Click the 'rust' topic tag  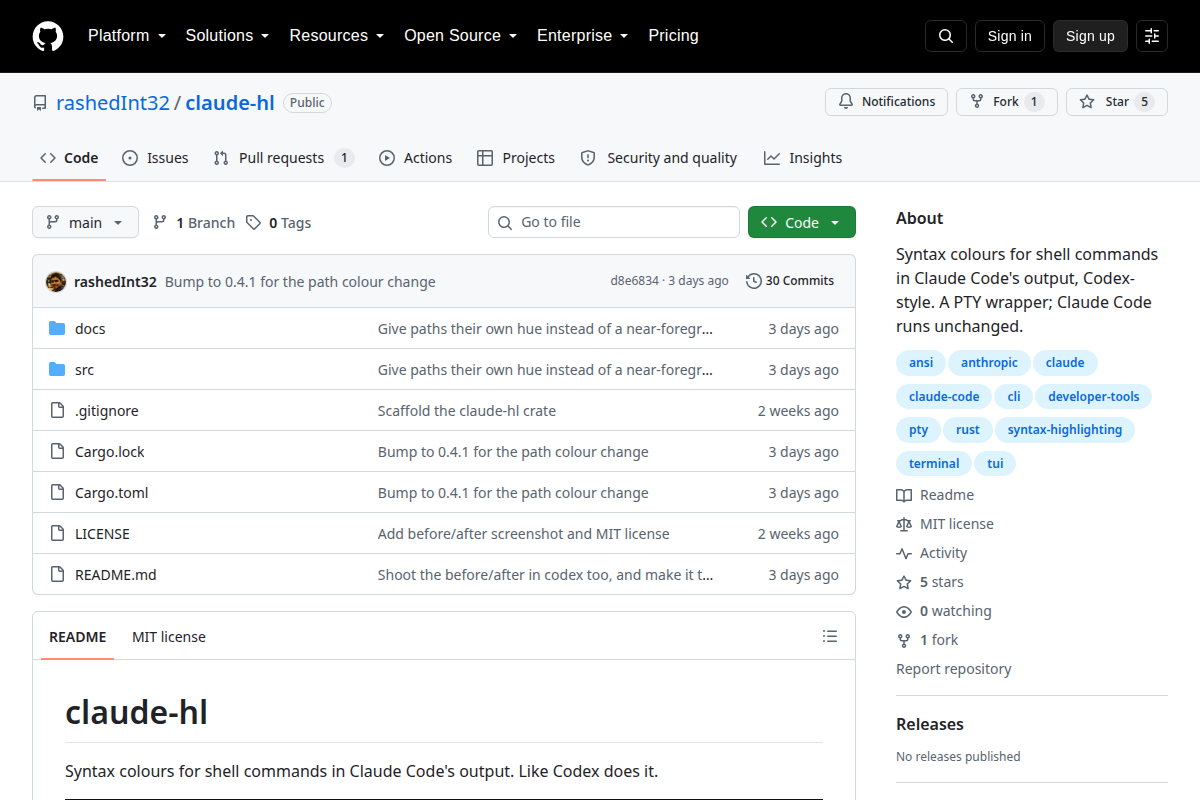(x=968, y=430)
